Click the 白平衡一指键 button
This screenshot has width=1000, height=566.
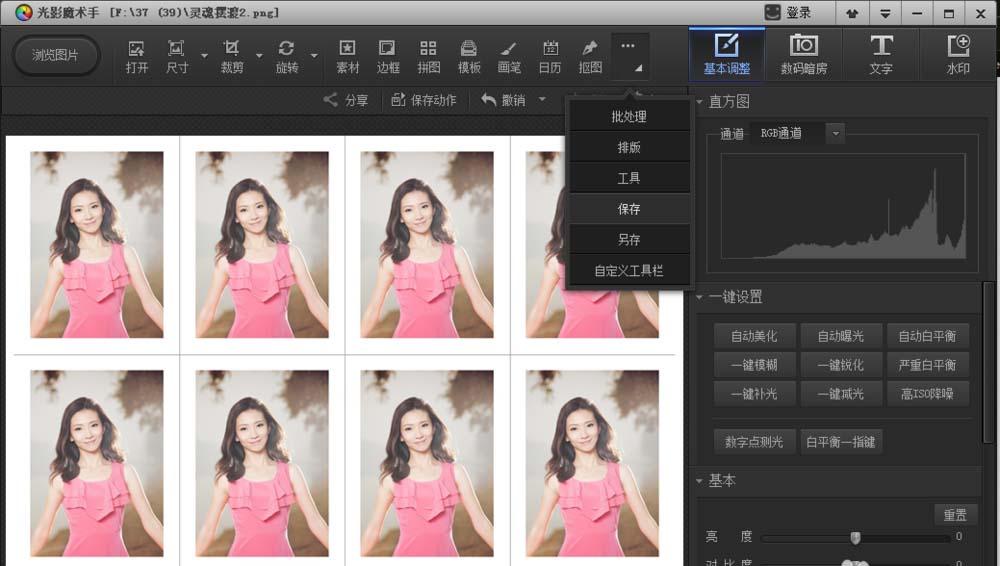841,442
